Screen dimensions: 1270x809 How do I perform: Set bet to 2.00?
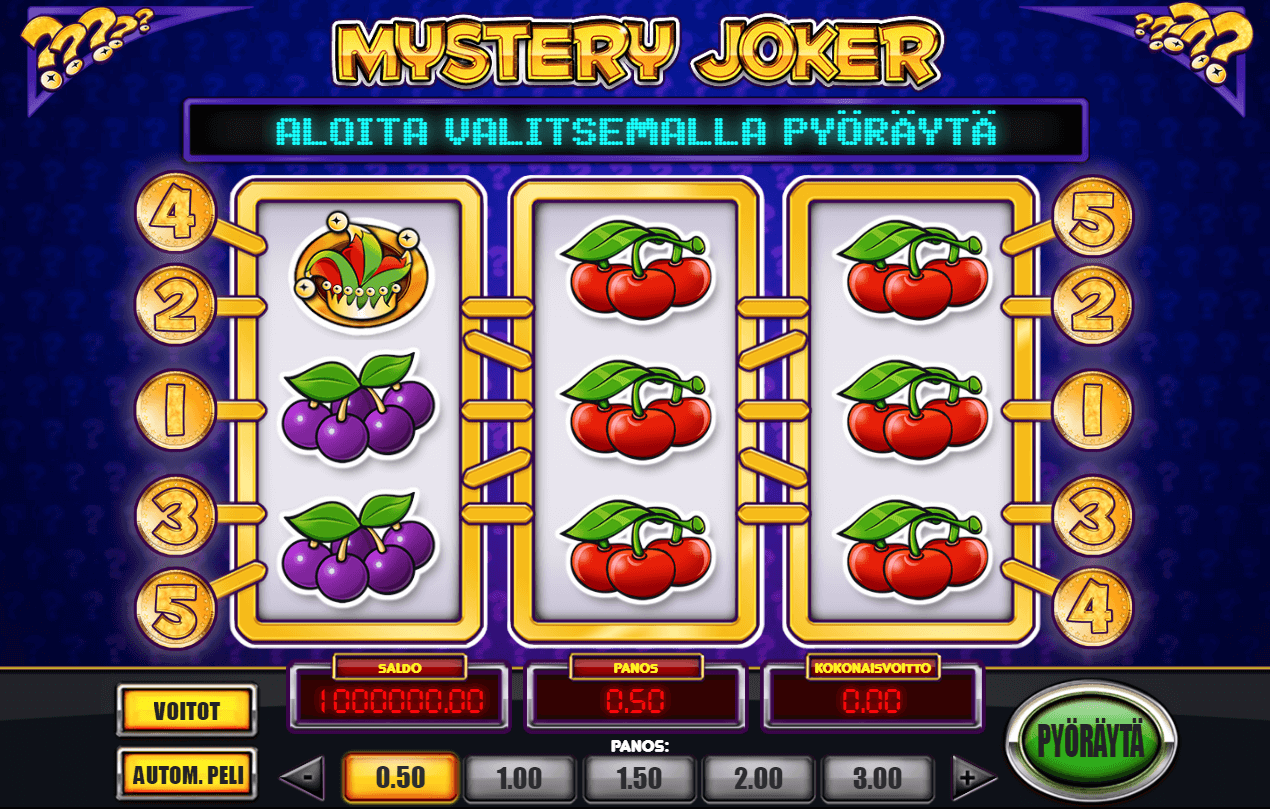point(757,777)
